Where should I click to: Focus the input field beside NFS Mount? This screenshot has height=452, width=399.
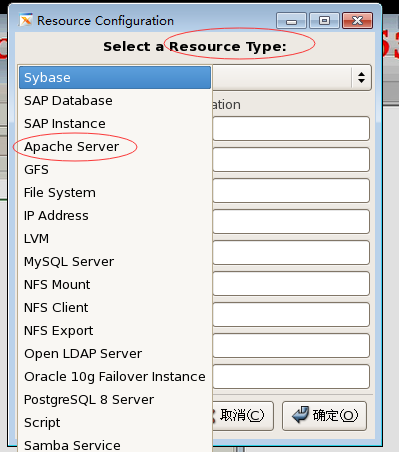[291, 283]
